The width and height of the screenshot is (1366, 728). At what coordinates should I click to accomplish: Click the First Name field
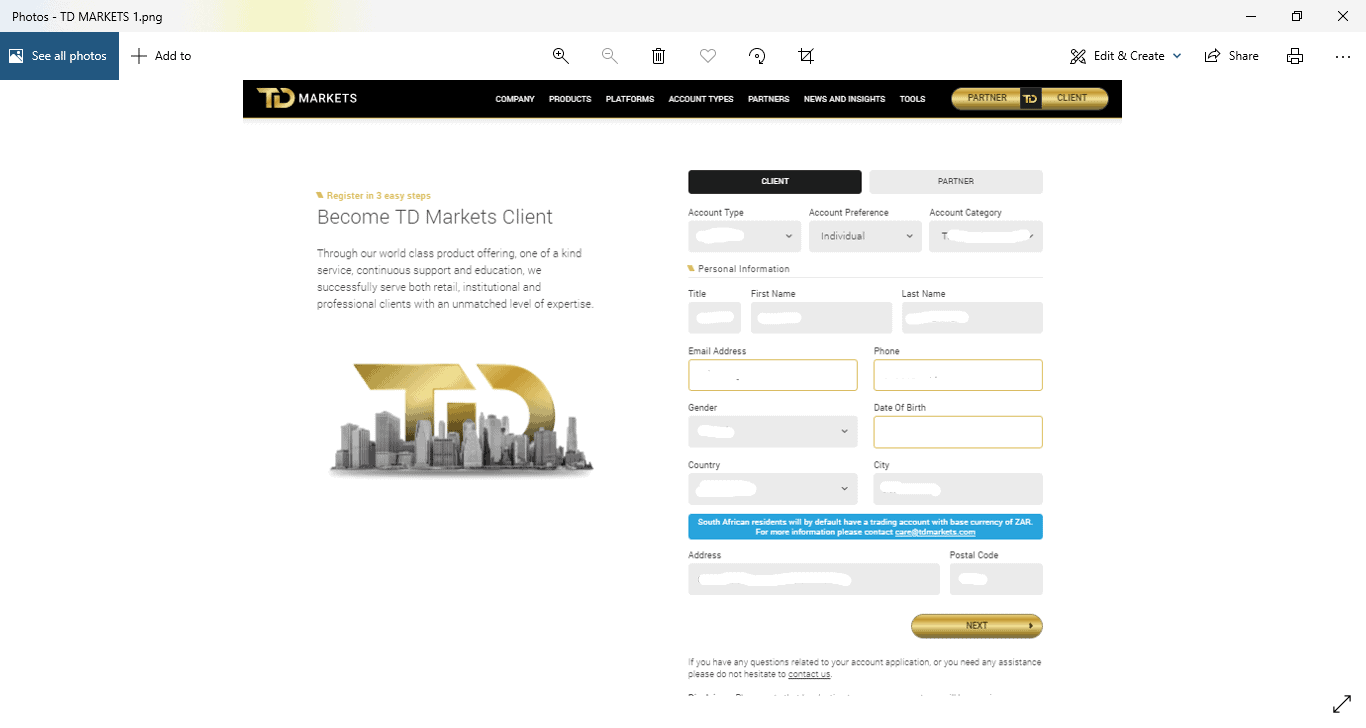tap(821, 318)
